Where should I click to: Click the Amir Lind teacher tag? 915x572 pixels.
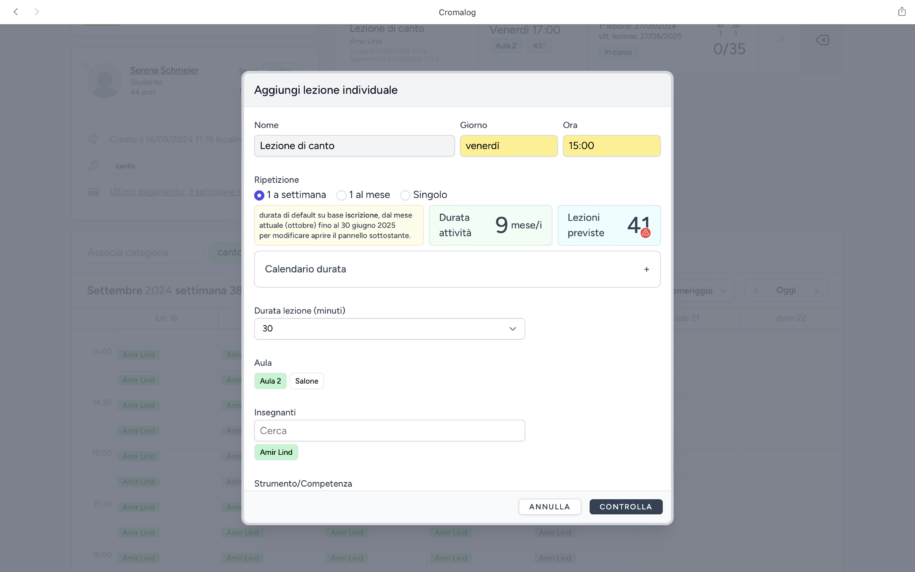[276, 453]
